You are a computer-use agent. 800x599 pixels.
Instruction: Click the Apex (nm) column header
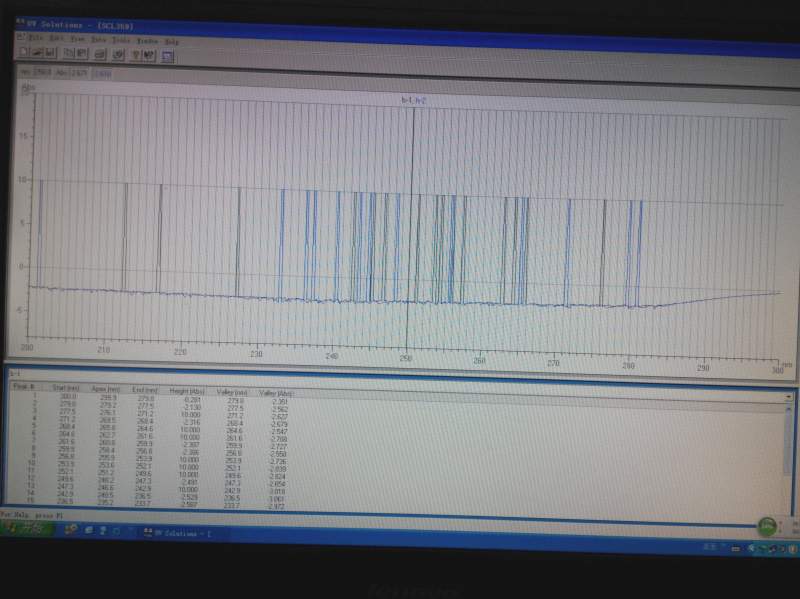click(x=106, y=389)
